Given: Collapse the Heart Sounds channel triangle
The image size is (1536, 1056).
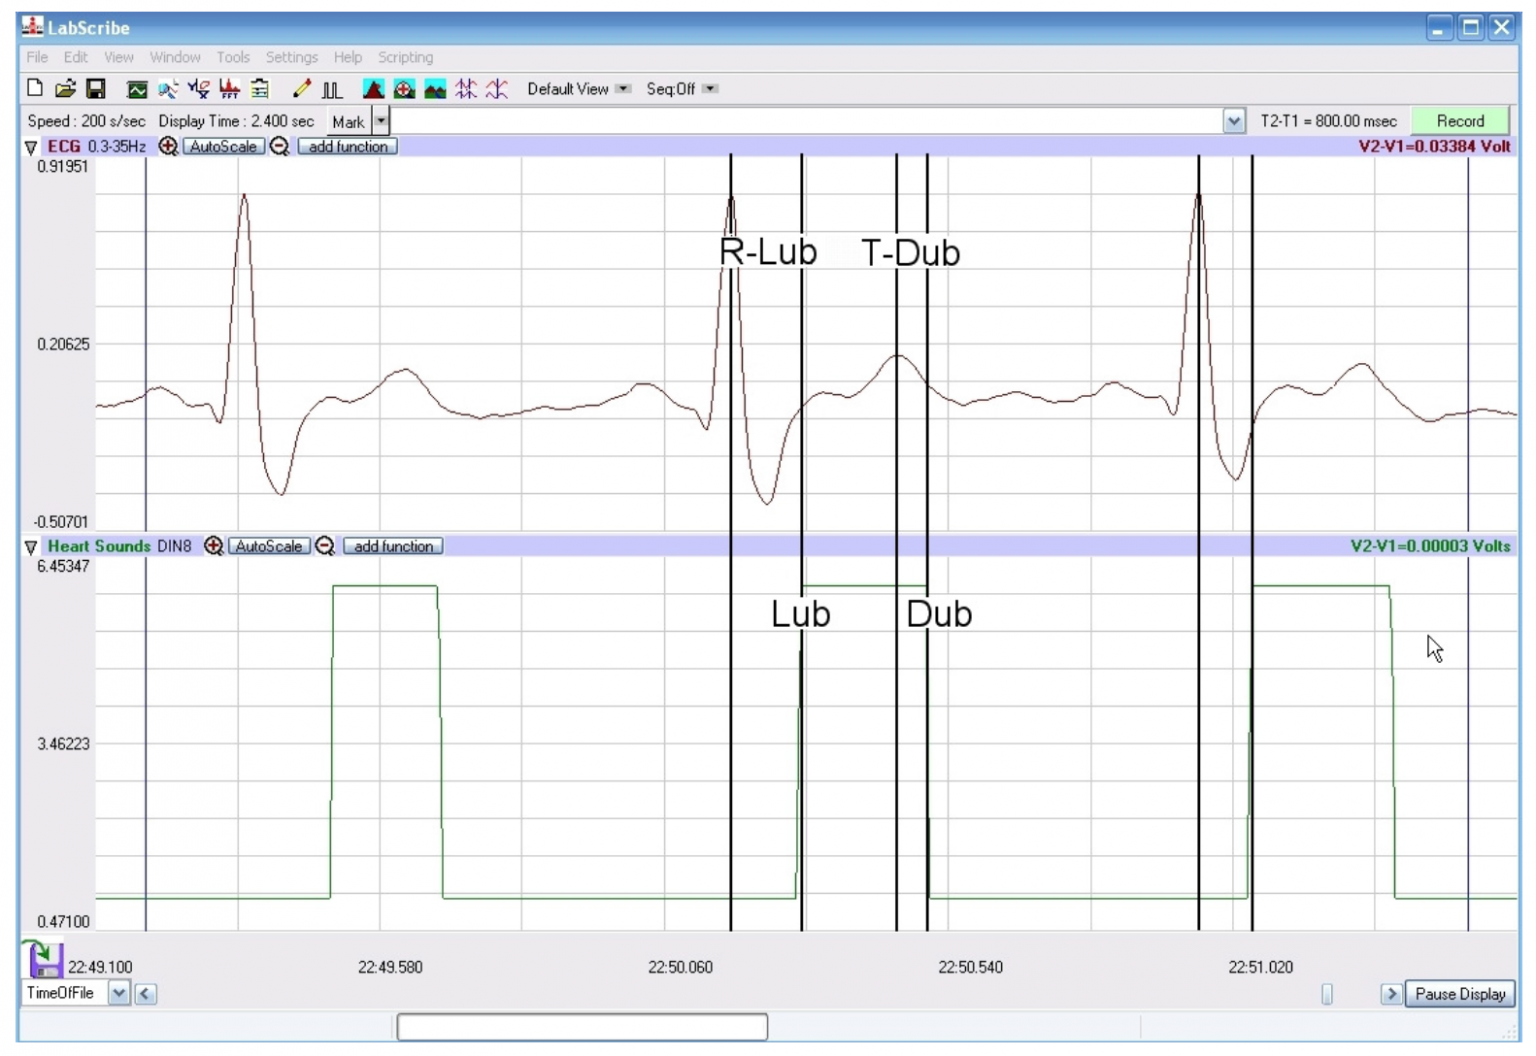Looking at the screenshot, I should 31,547.
